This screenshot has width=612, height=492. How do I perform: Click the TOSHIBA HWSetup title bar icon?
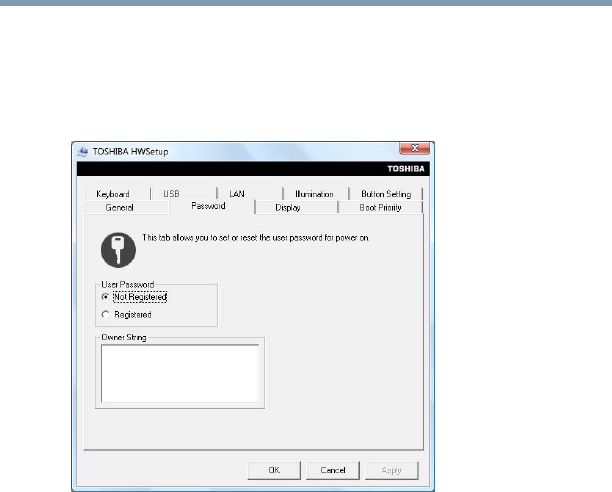pos(83,151)
